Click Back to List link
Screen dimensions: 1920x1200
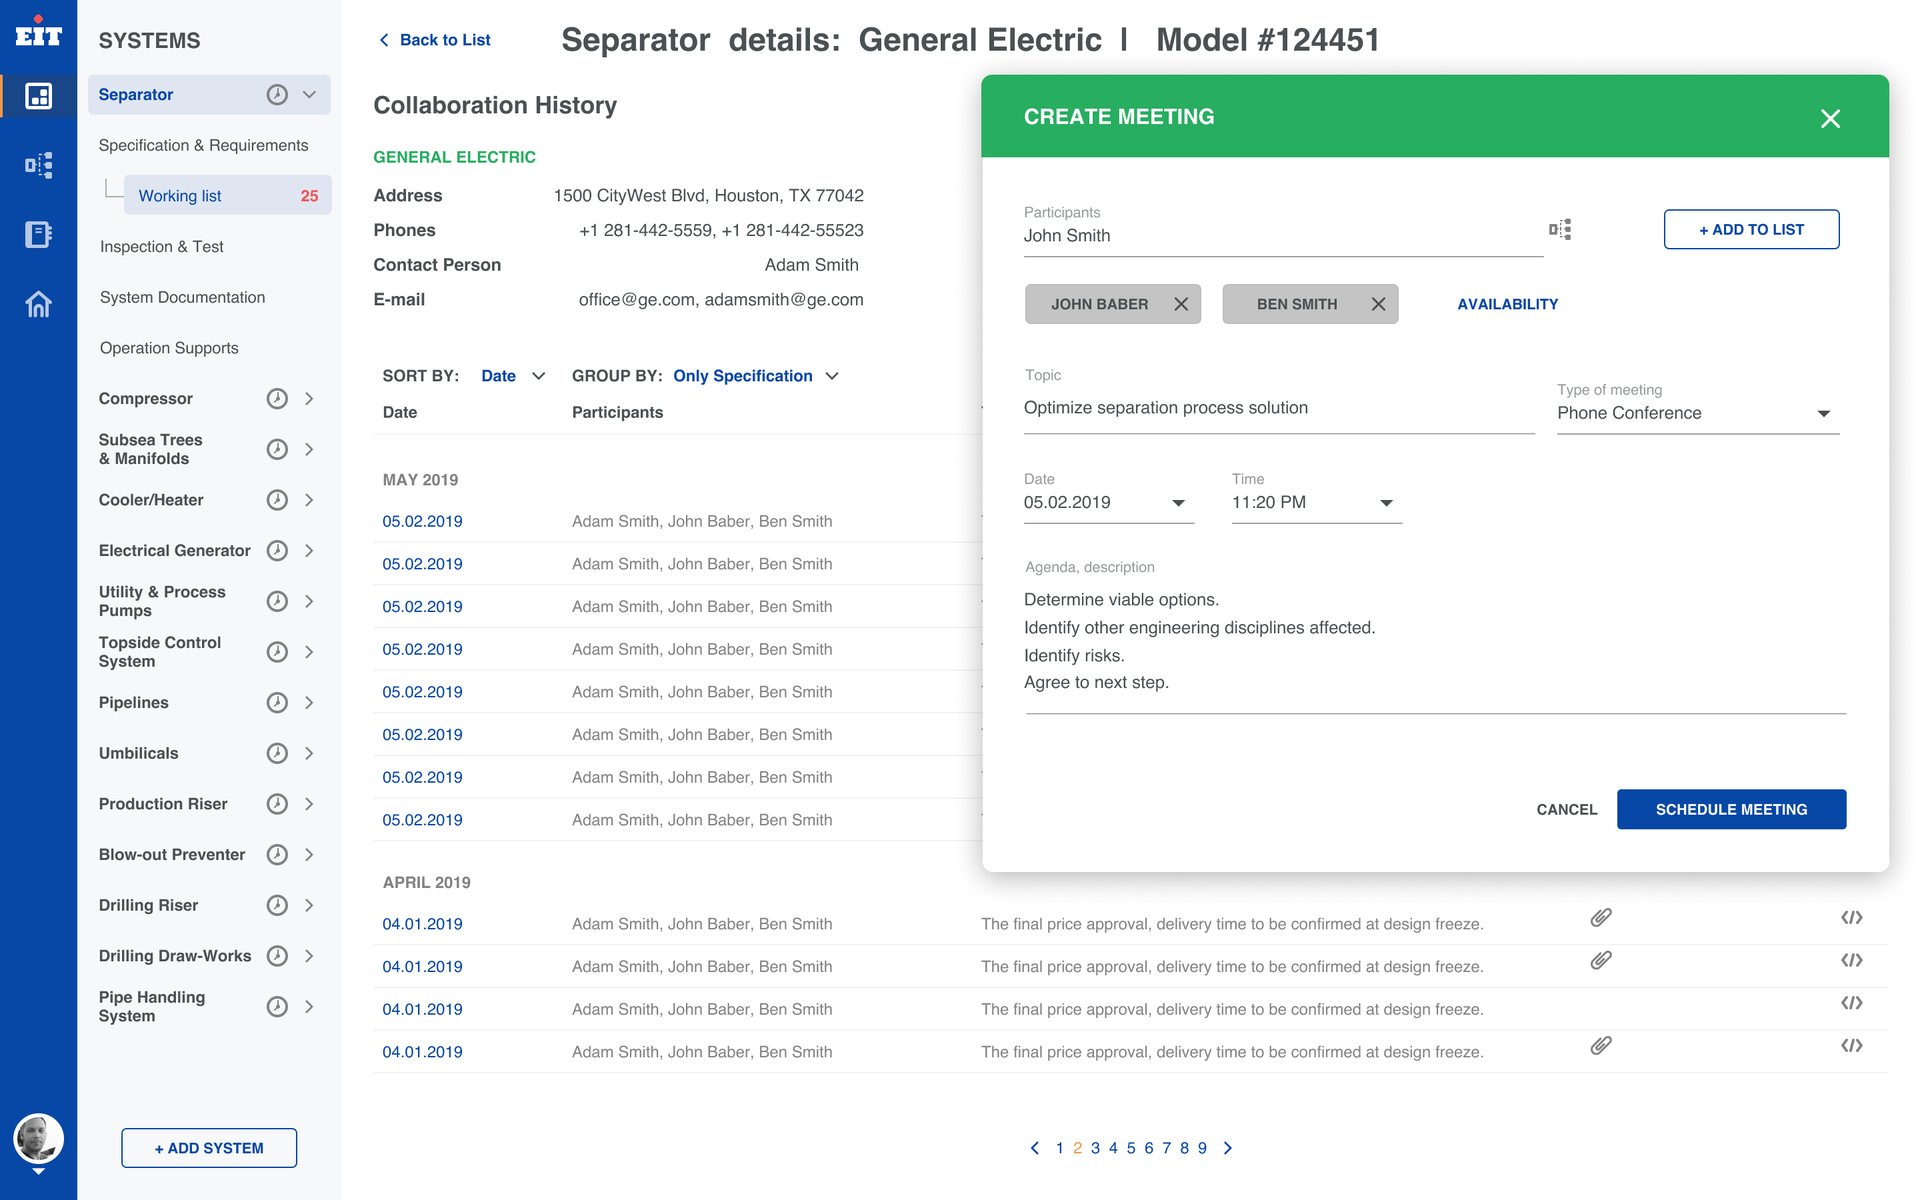pyautogui.click(x=435, y=40)
